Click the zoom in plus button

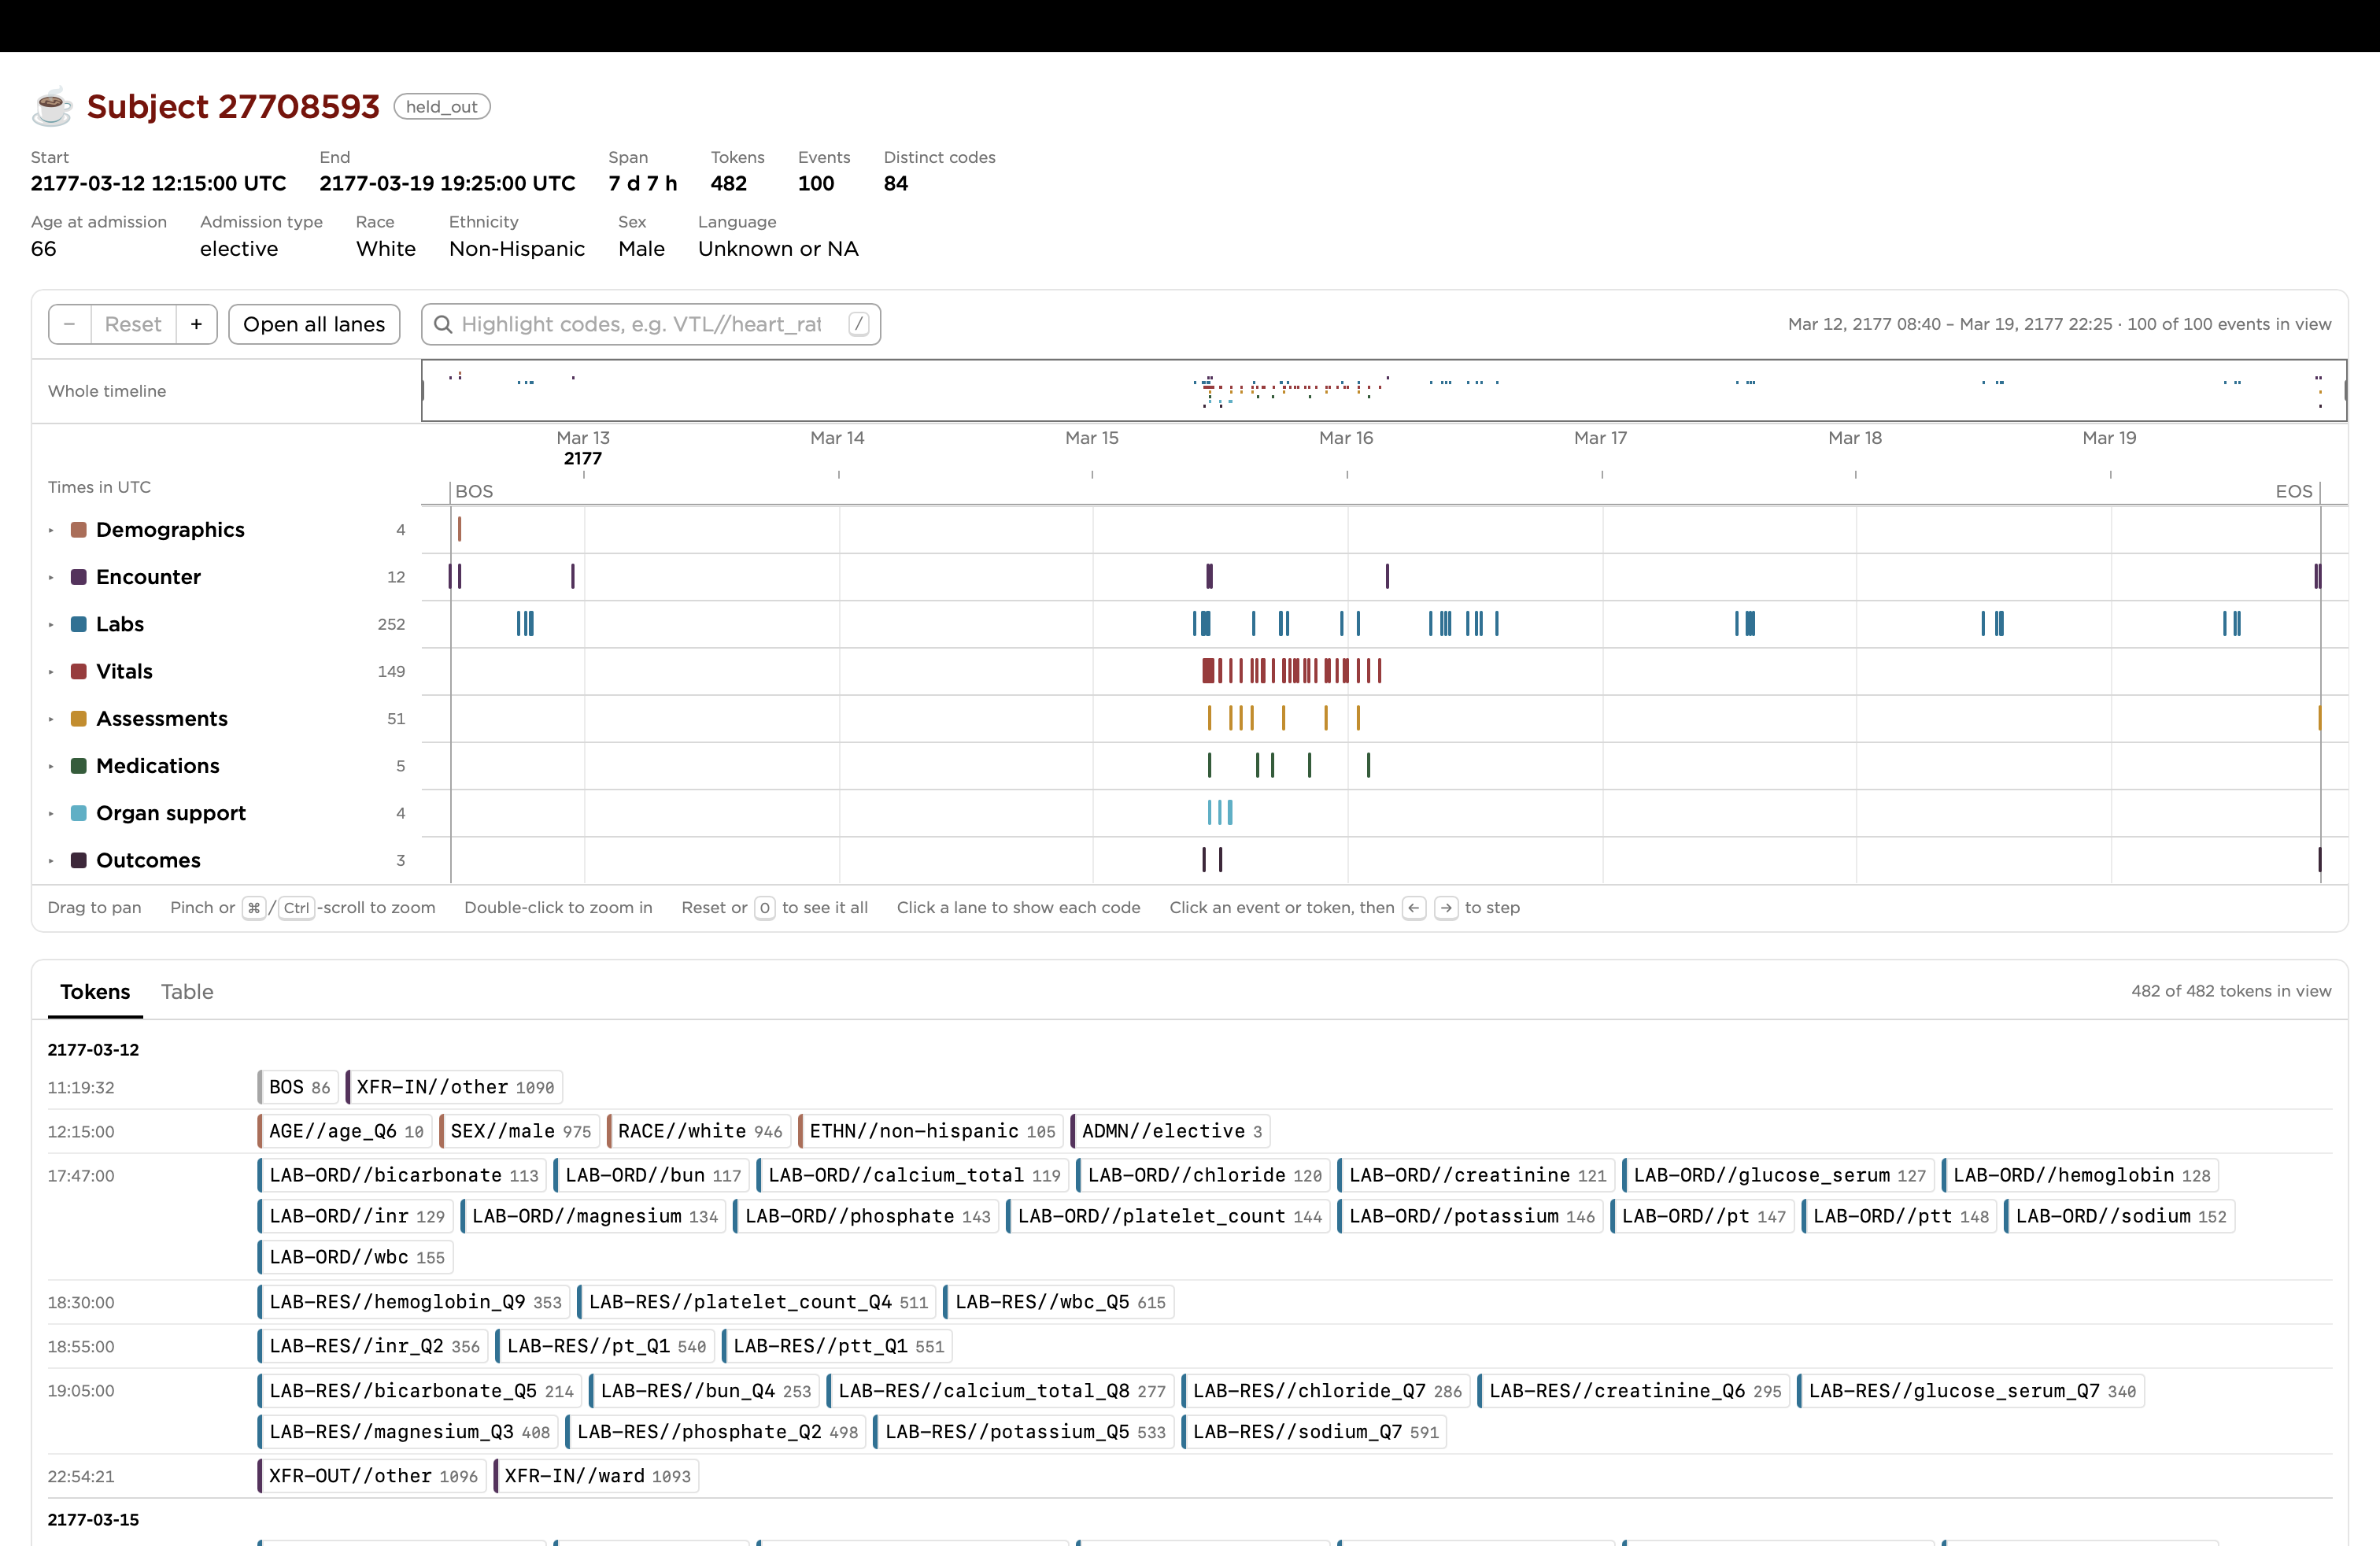click(x=196, y=324)
